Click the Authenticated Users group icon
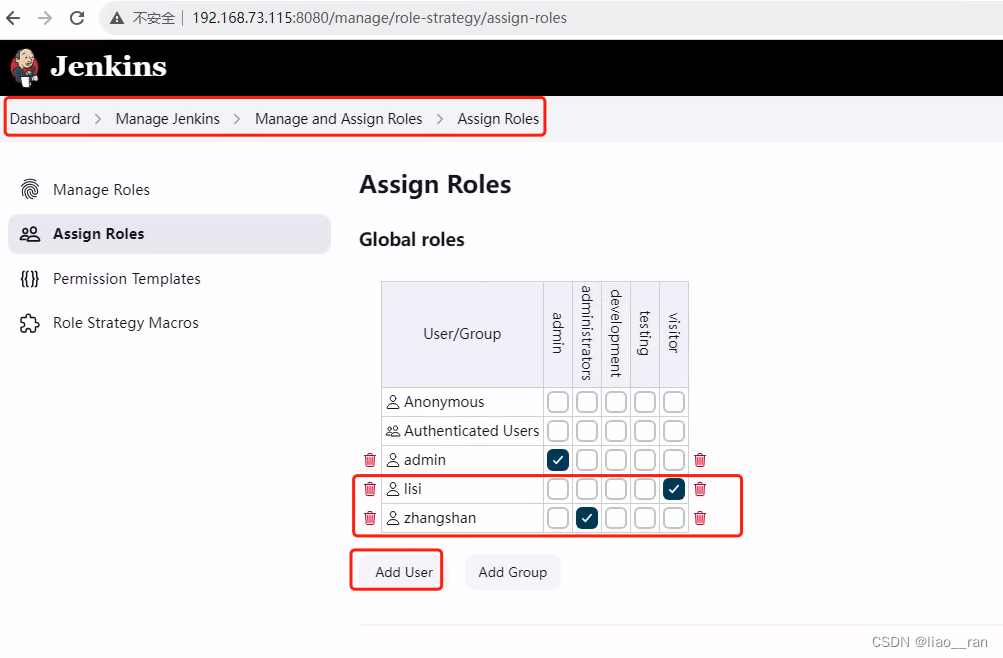Viewport: 1003px width, 658px height. tap(393, 431)
